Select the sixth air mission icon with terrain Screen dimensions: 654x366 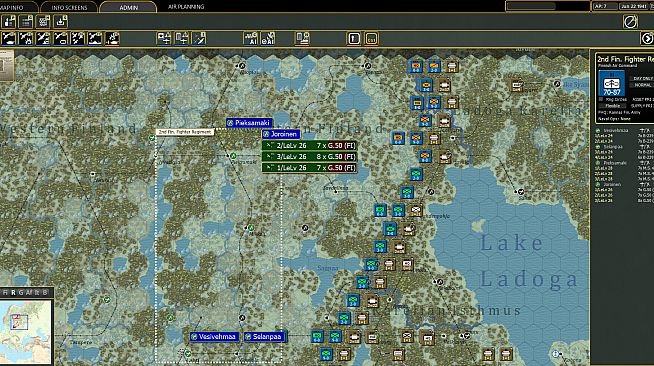[x=95, y=39]
